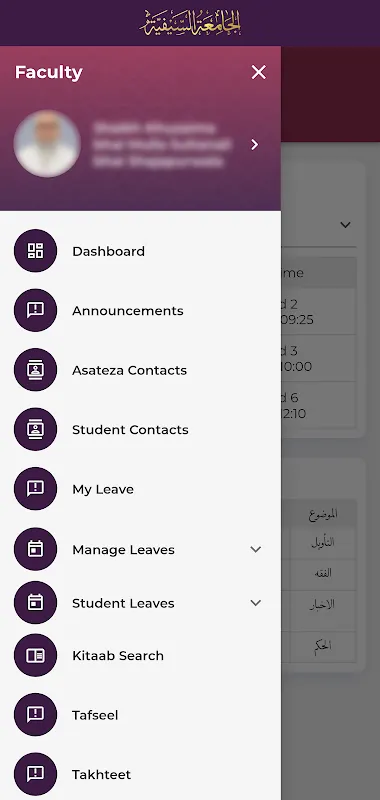
Task: Open the Tafseel menu label
Action: click(x=95, y=715)
